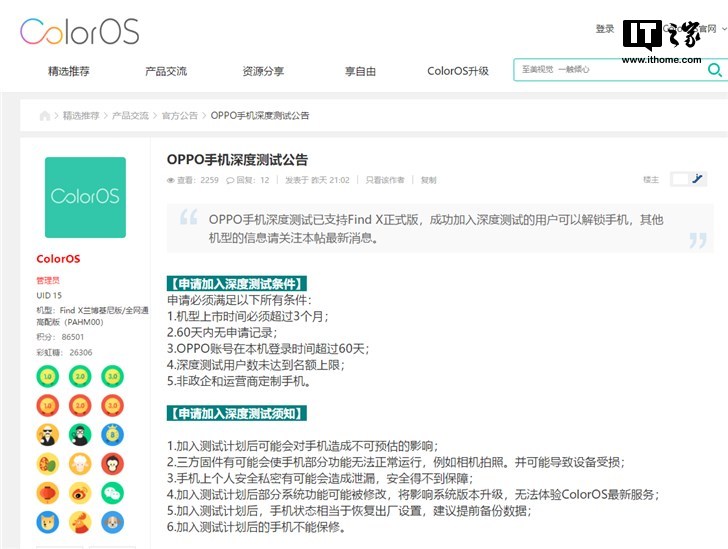Click the blue tool icon beside 楼主
Screen dimensions: 728x549
697,179
